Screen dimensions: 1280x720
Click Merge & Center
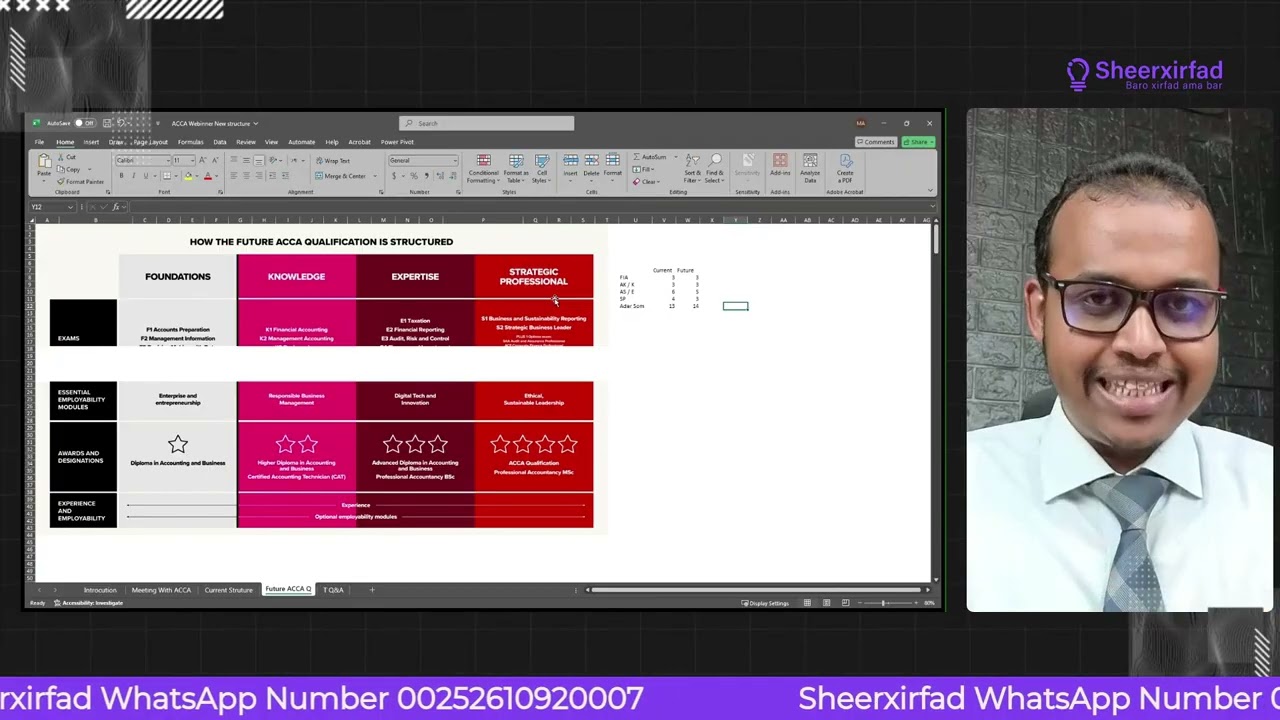[x=341, y=177]
